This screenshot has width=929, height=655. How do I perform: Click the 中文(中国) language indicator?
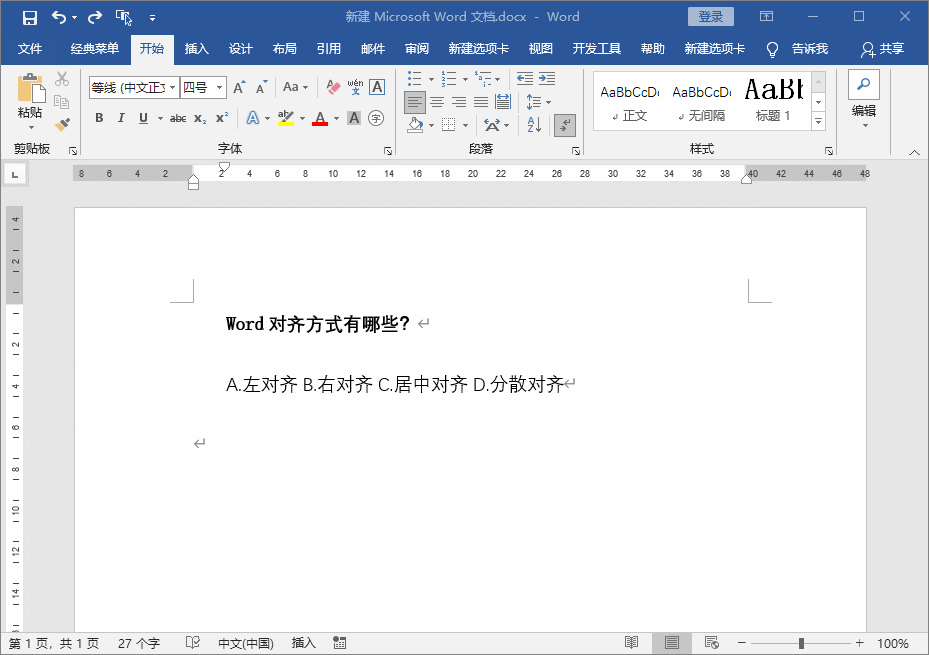pos(246,643)
